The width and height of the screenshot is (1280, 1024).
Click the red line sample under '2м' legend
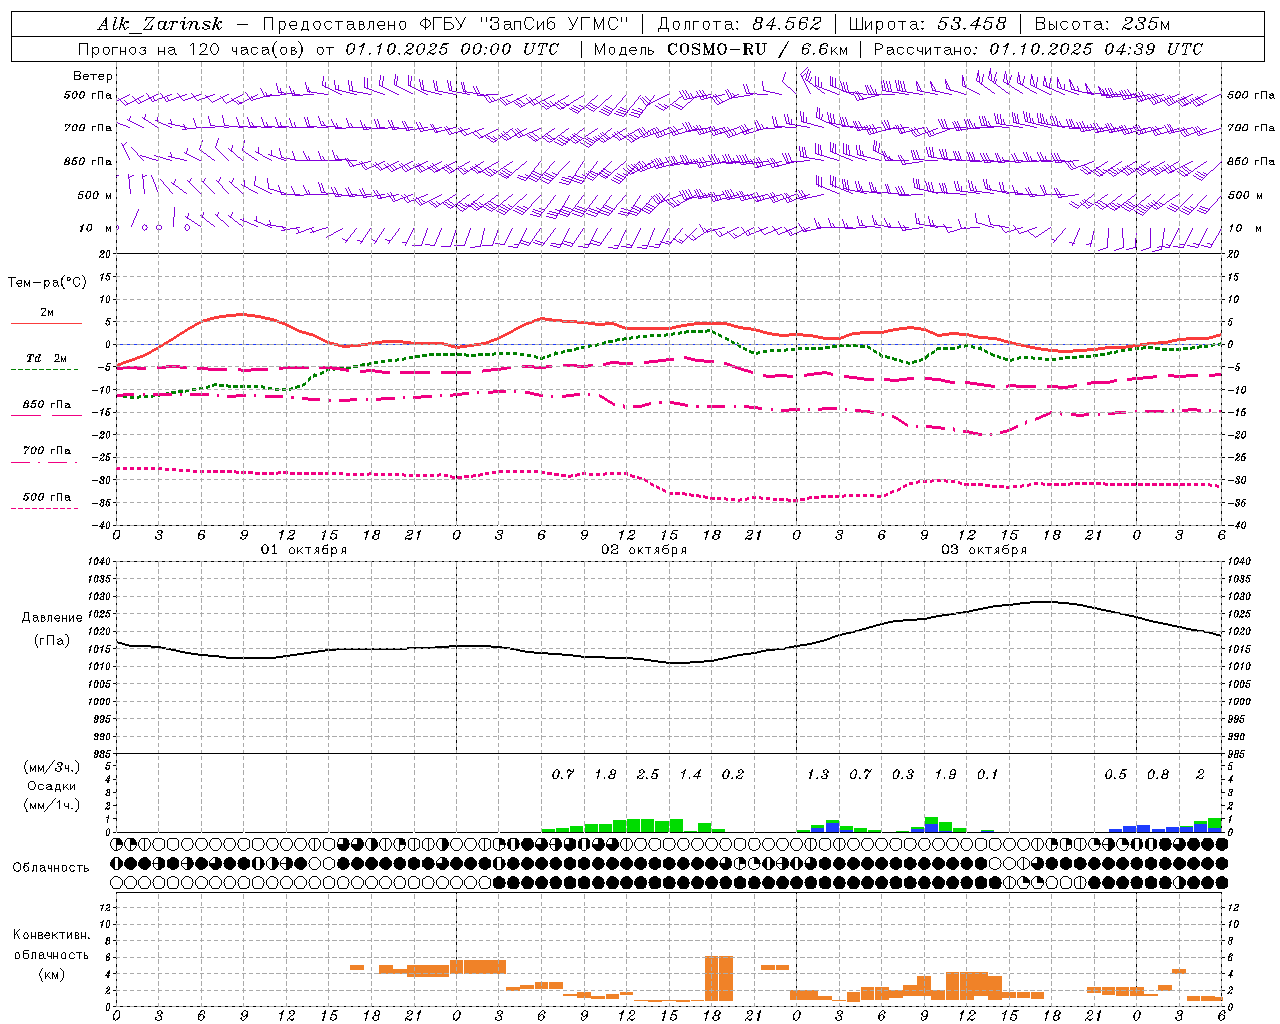(x=46, y=324)
